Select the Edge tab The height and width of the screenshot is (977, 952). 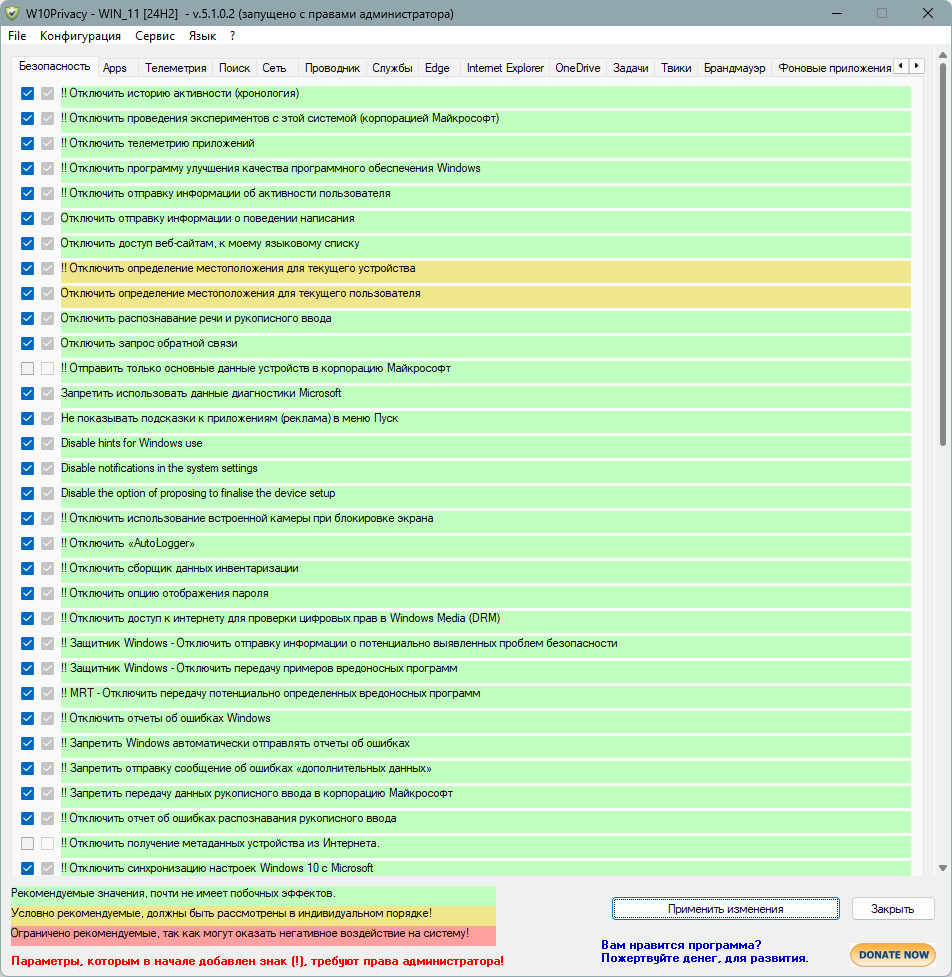(437, 68)
